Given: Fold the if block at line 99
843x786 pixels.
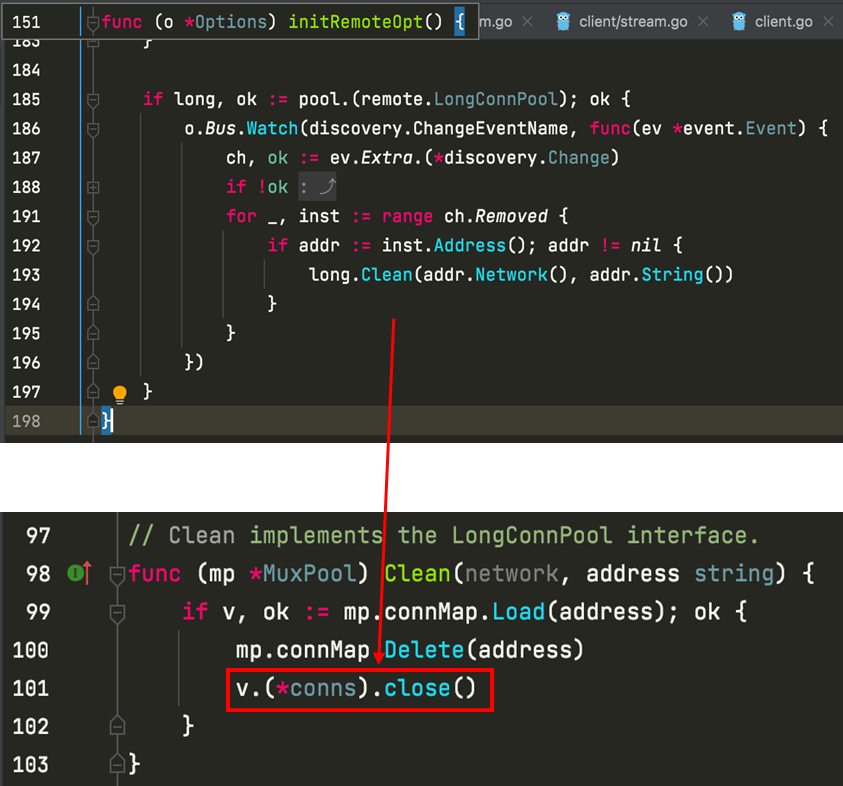Looking at the screenshot, I should (x=116, y=612).
